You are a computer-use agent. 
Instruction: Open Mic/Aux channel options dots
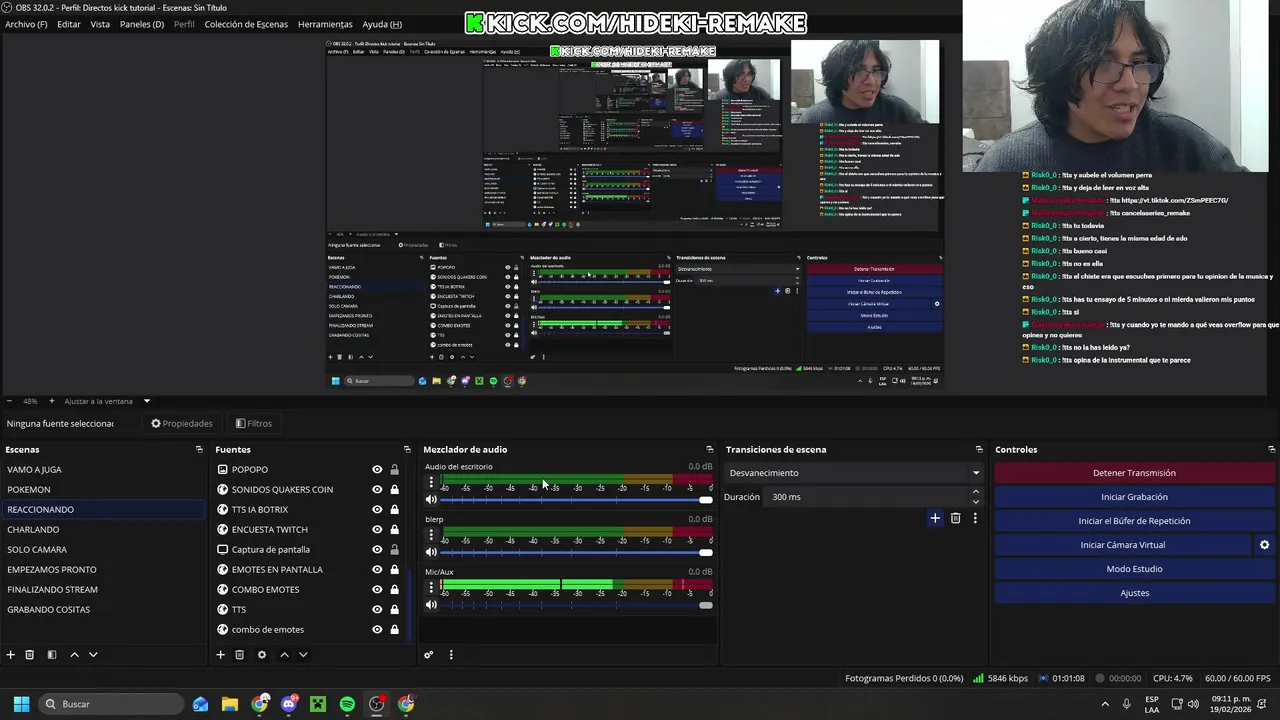pyautogui.click(x=431, y=587)
